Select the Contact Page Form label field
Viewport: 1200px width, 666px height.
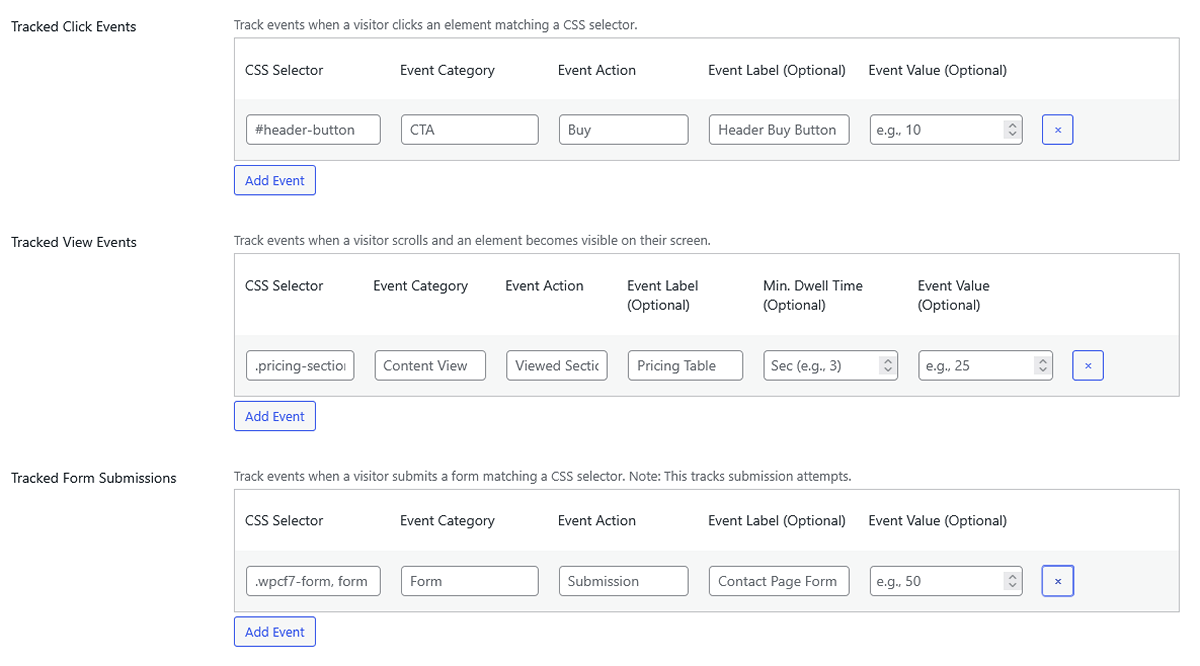point(778,581)
